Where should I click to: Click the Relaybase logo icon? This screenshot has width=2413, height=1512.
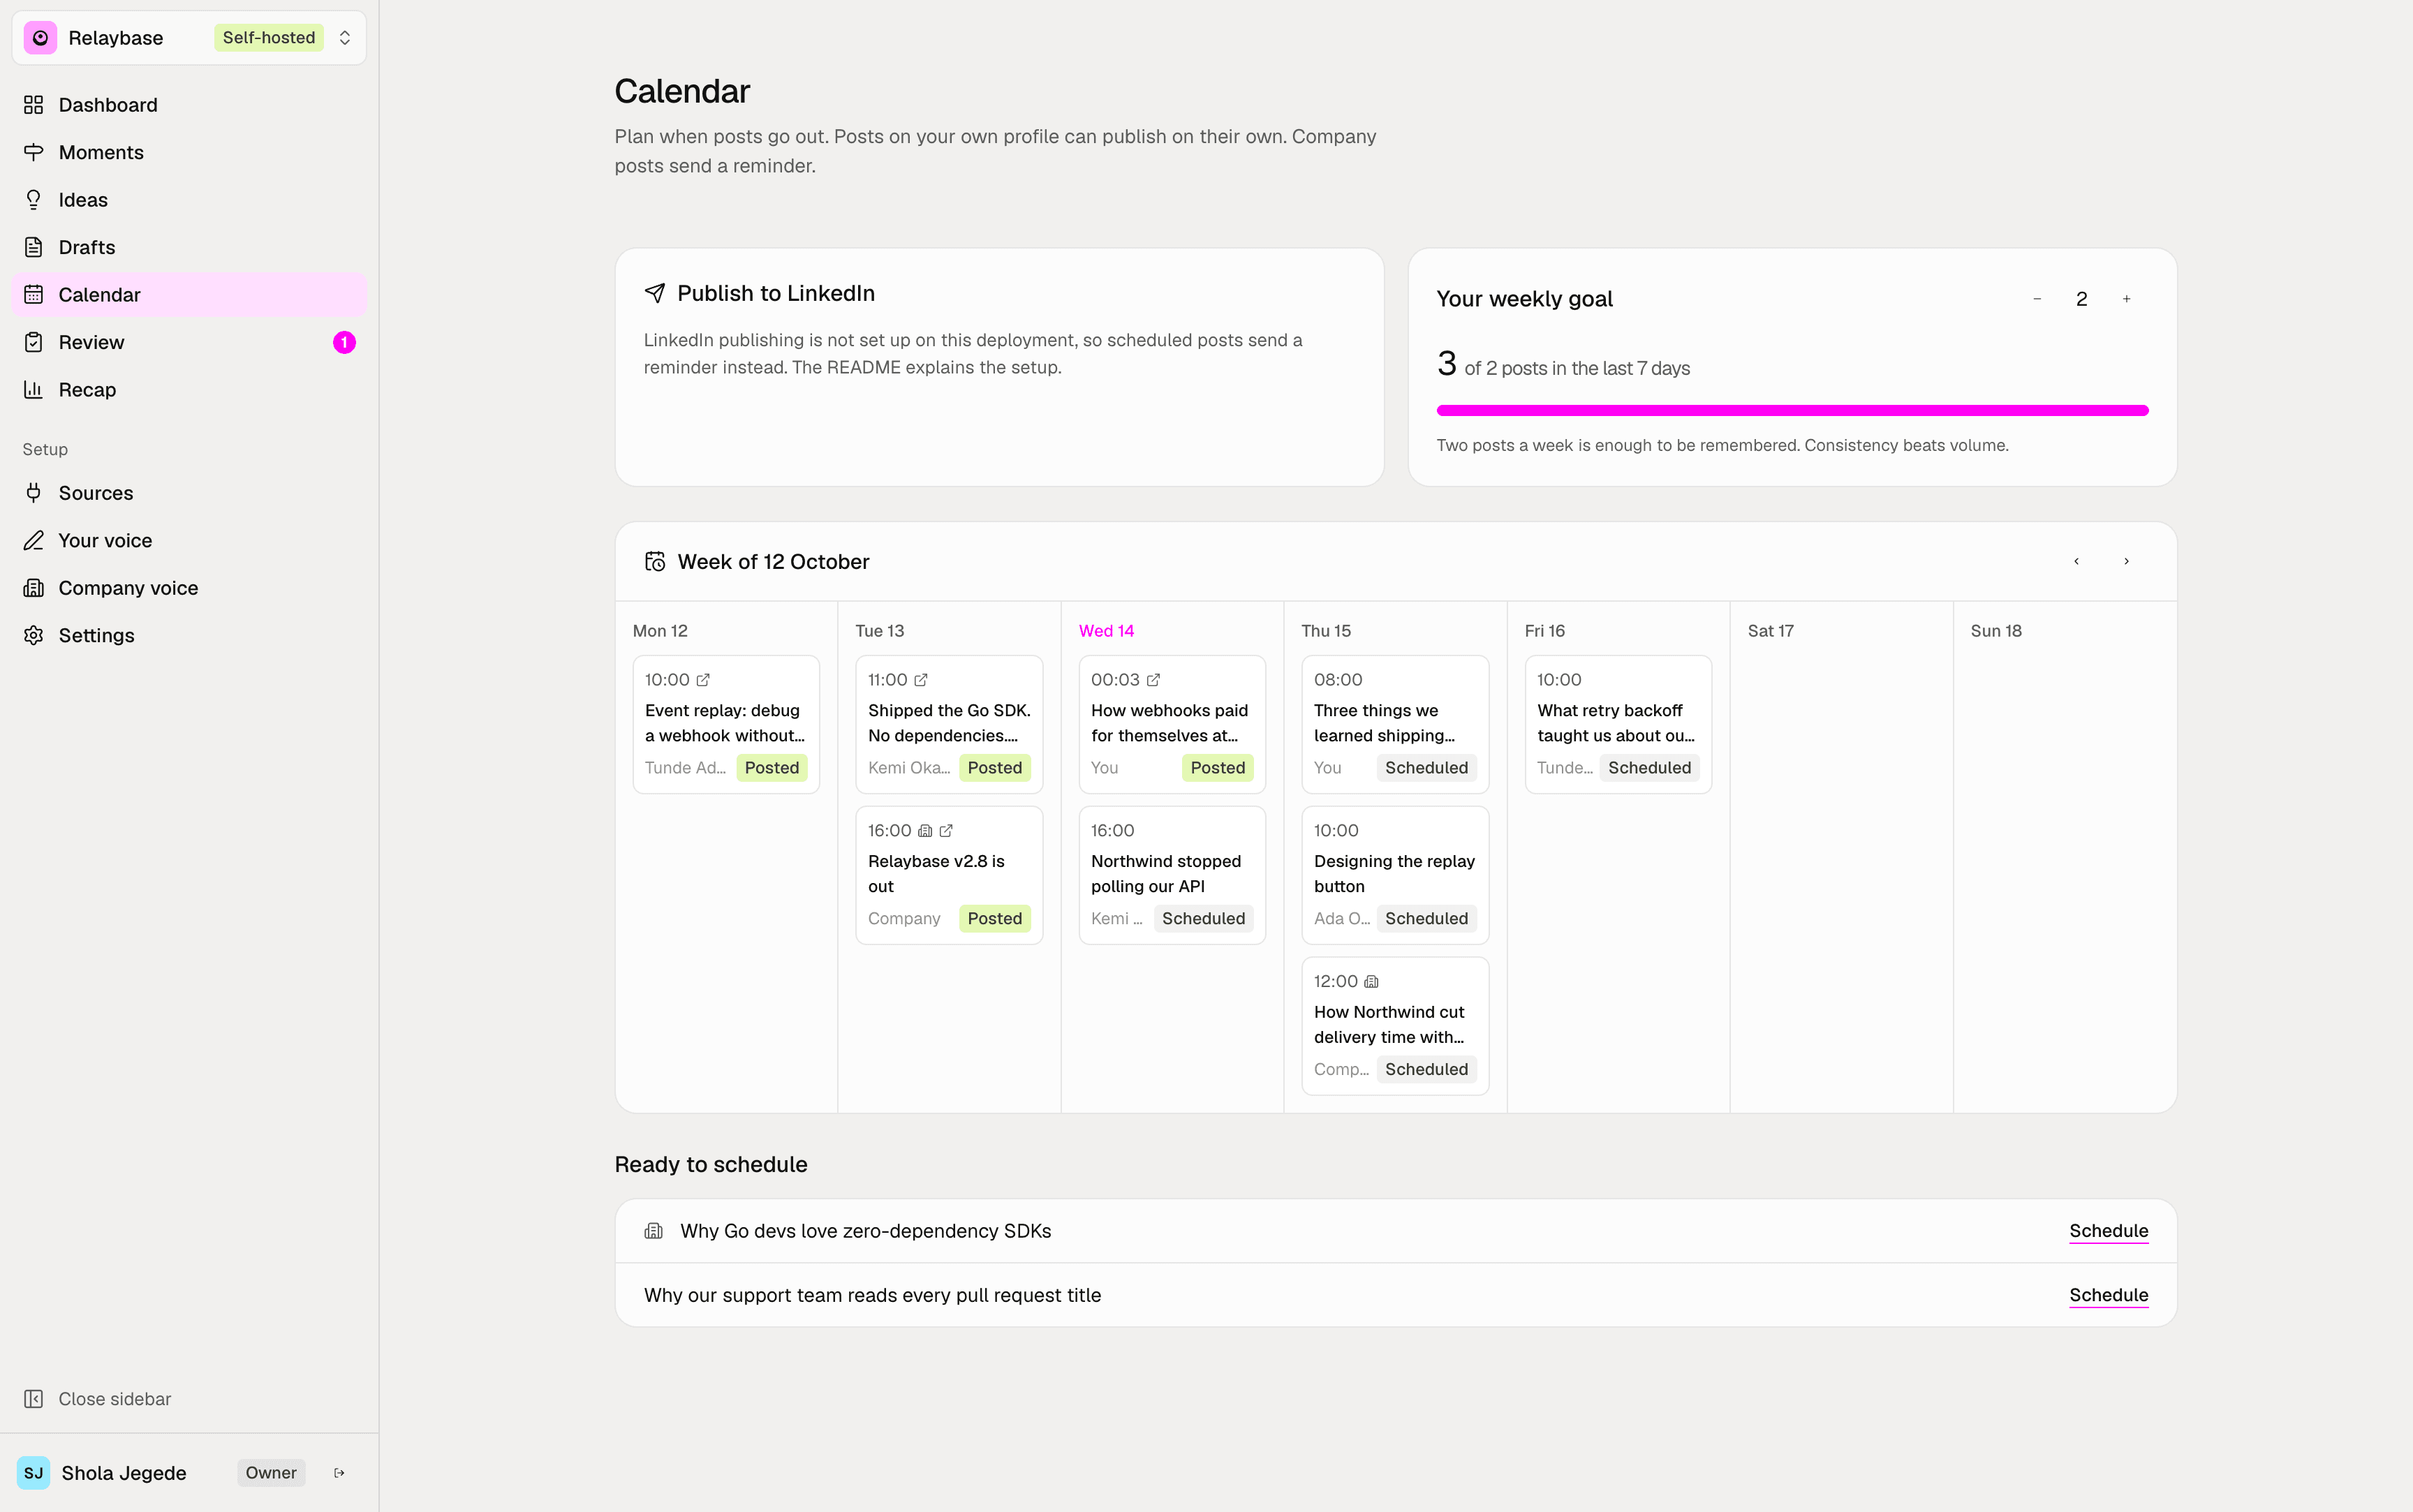pos(40,38)
